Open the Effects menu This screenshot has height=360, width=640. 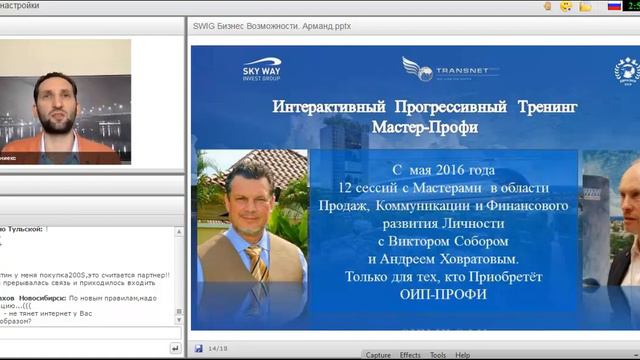410,355
